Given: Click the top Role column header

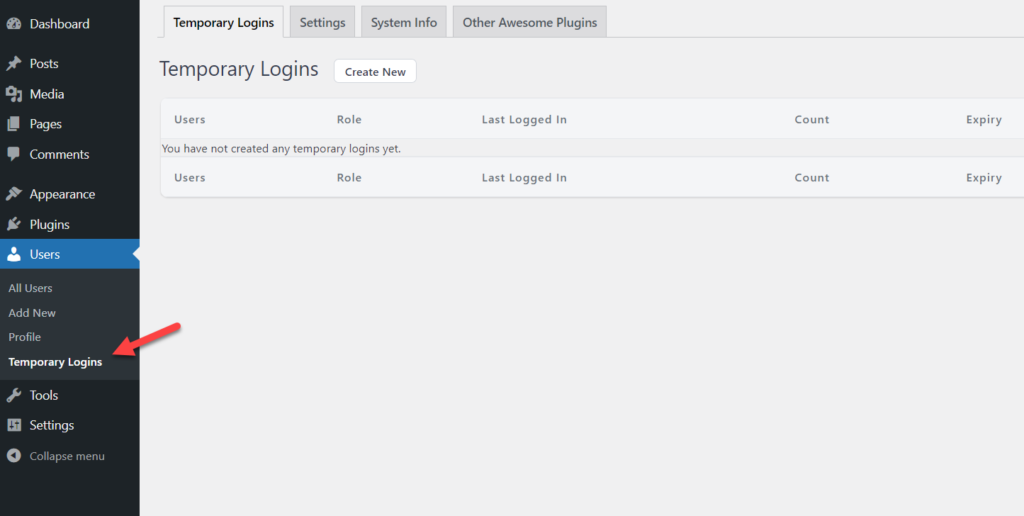Looking at the screenshot, I should click(349, 120).
